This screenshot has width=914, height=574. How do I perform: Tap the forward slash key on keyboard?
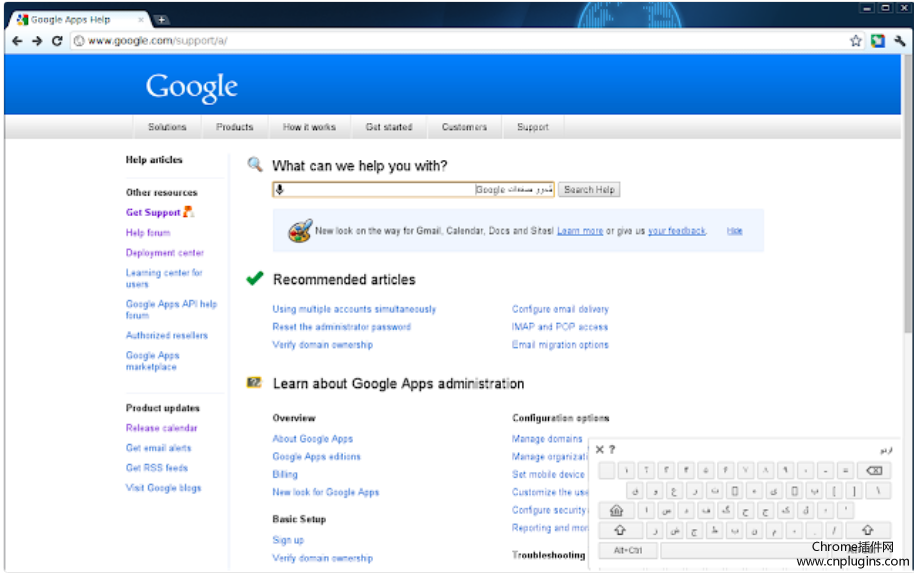[x=834, y=530]
